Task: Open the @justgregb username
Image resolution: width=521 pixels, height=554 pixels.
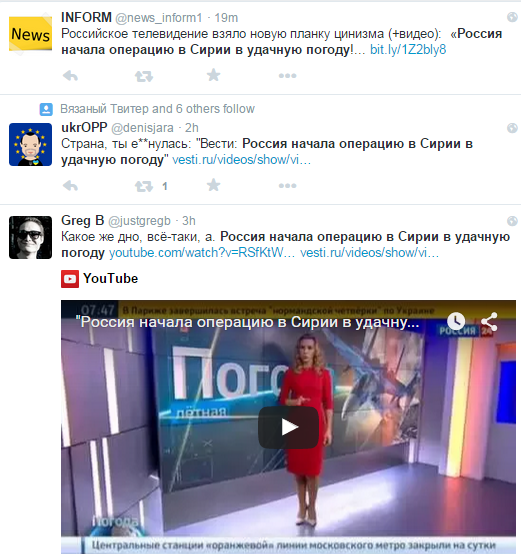Action: pos(139,221)
